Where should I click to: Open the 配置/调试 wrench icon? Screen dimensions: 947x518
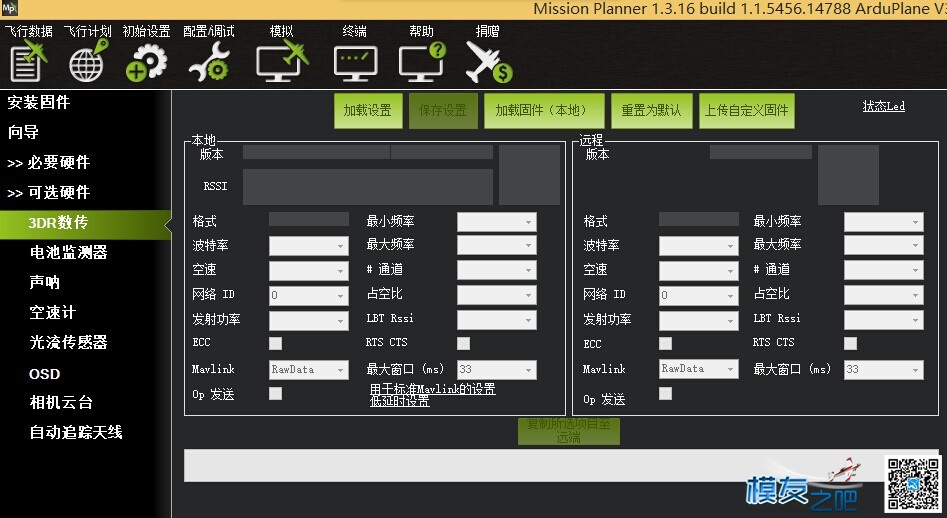[x=209, y=62]
